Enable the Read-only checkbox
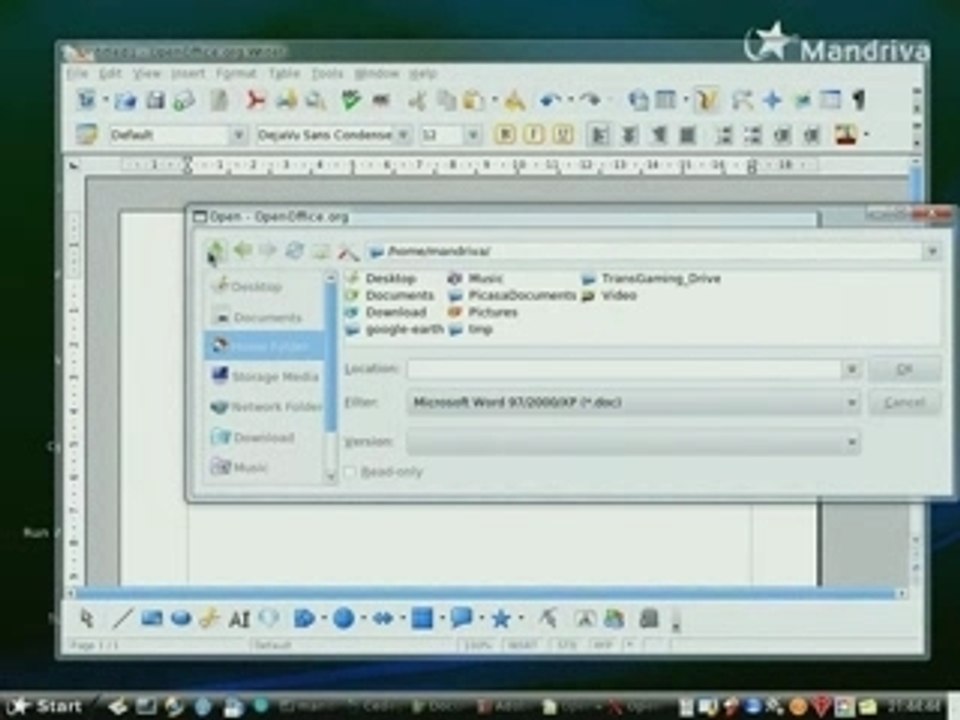 350,471
